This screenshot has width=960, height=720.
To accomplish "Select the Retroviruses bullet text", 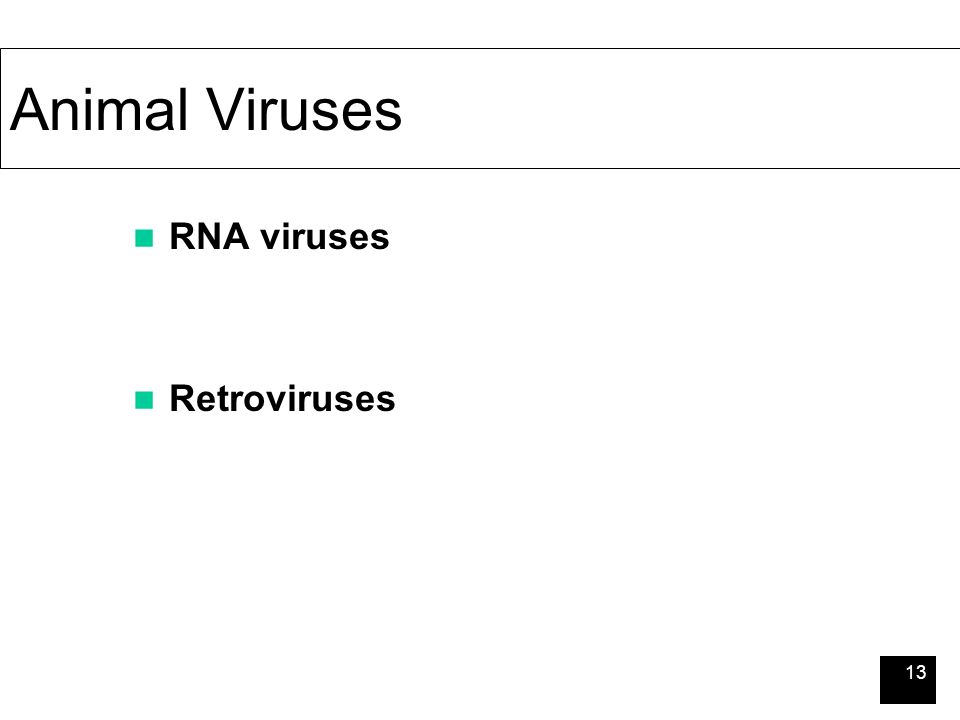I will point(282,399).
